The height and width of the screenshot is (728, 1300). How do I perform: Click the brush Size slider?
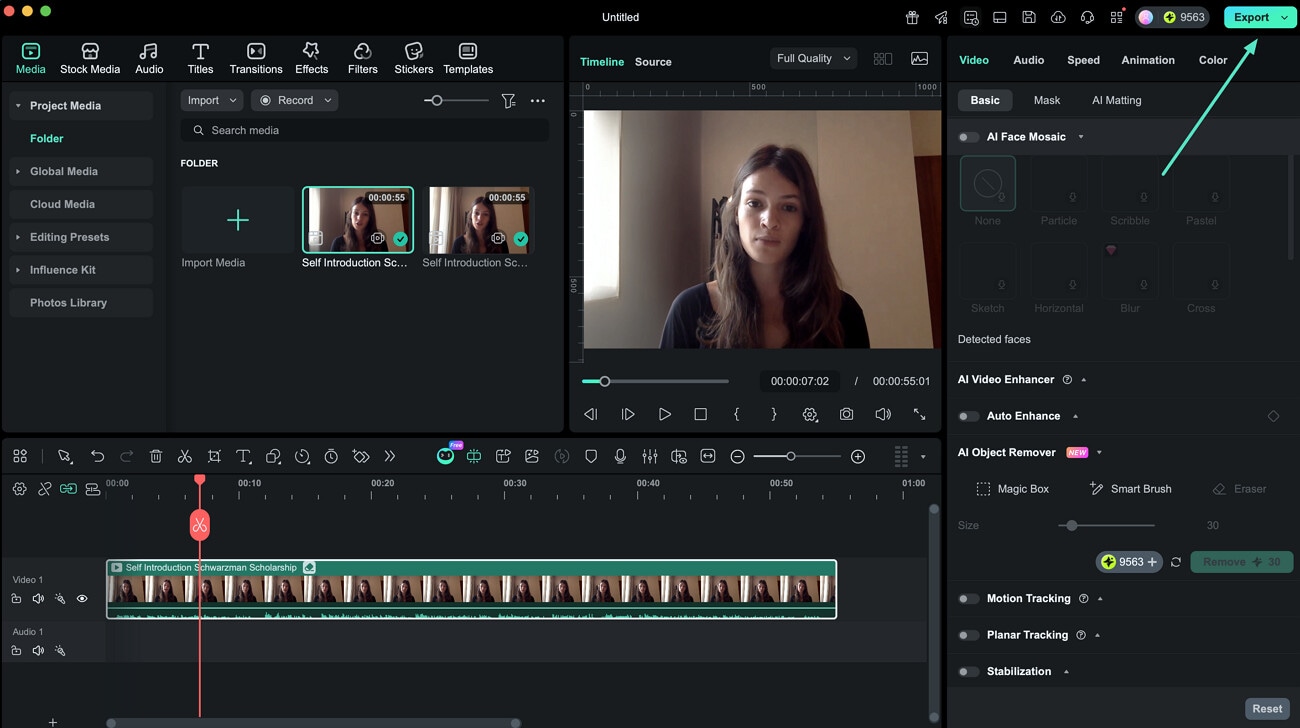(1071, 525)
